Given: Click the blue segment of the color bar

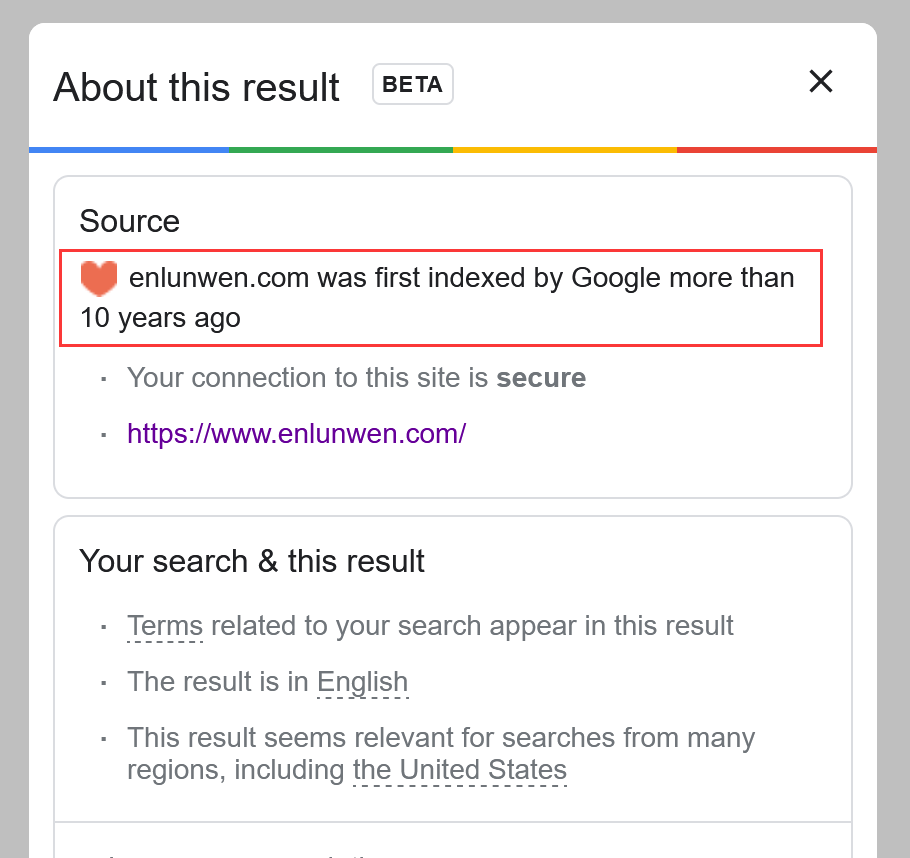Looking at the screenshot, I should [x=129, y=150].
